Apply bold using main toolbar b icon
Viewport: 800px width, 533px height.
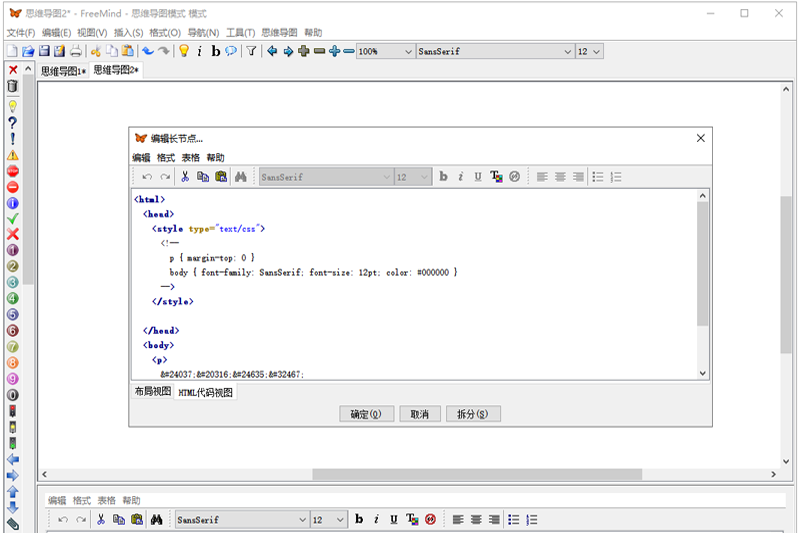215,51
